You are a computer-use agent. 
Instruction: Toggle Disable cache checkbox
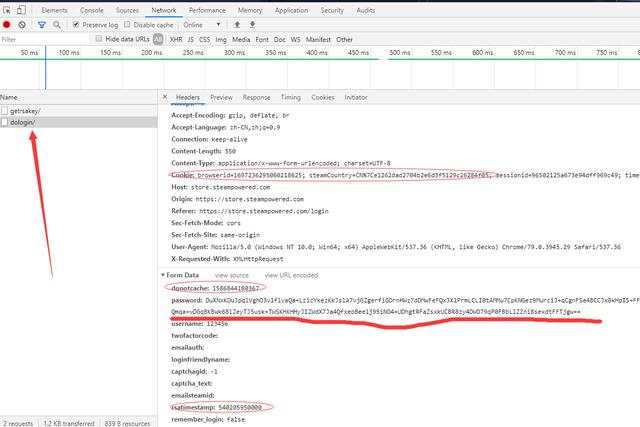pyautogui.click(x=127, y=24)
